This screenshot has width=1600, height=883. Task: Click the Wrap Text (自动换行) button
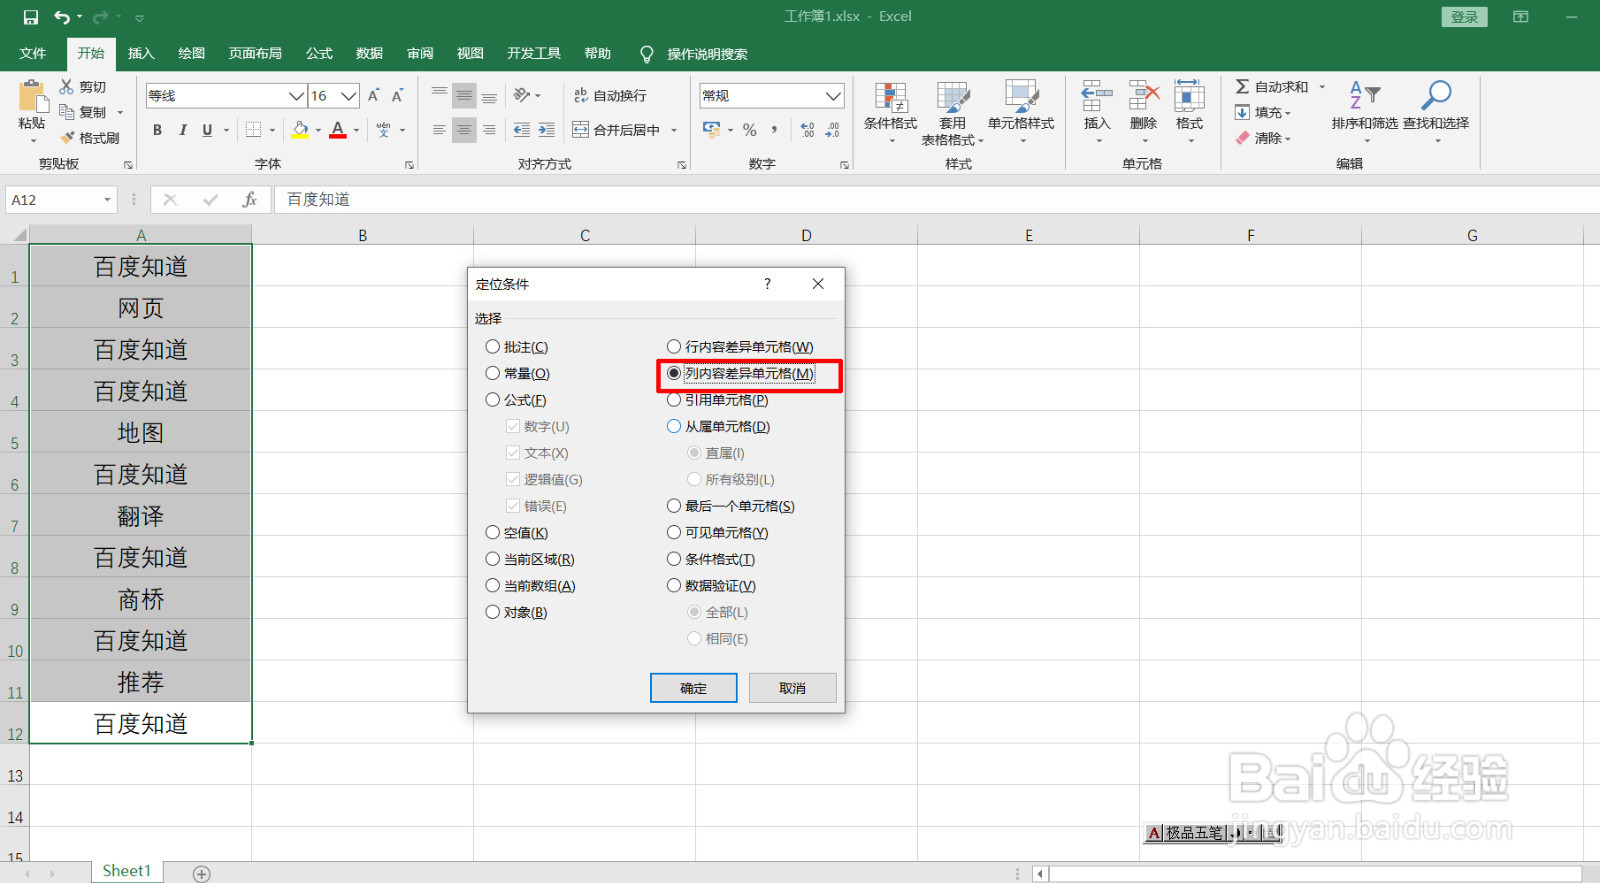tap(610, 96)
